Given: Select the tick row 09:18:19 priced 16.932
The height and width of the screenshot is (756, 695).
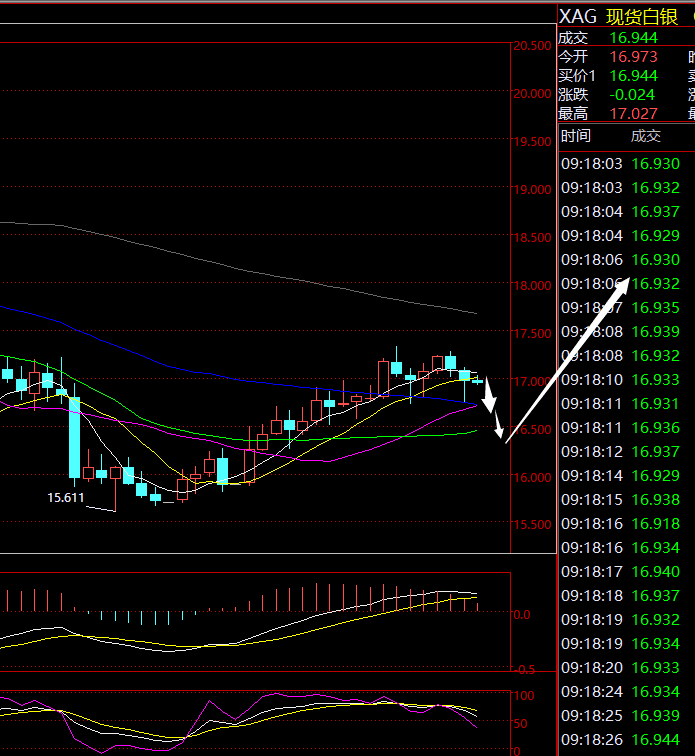Looking at the screenshot, I should [620, 620].
